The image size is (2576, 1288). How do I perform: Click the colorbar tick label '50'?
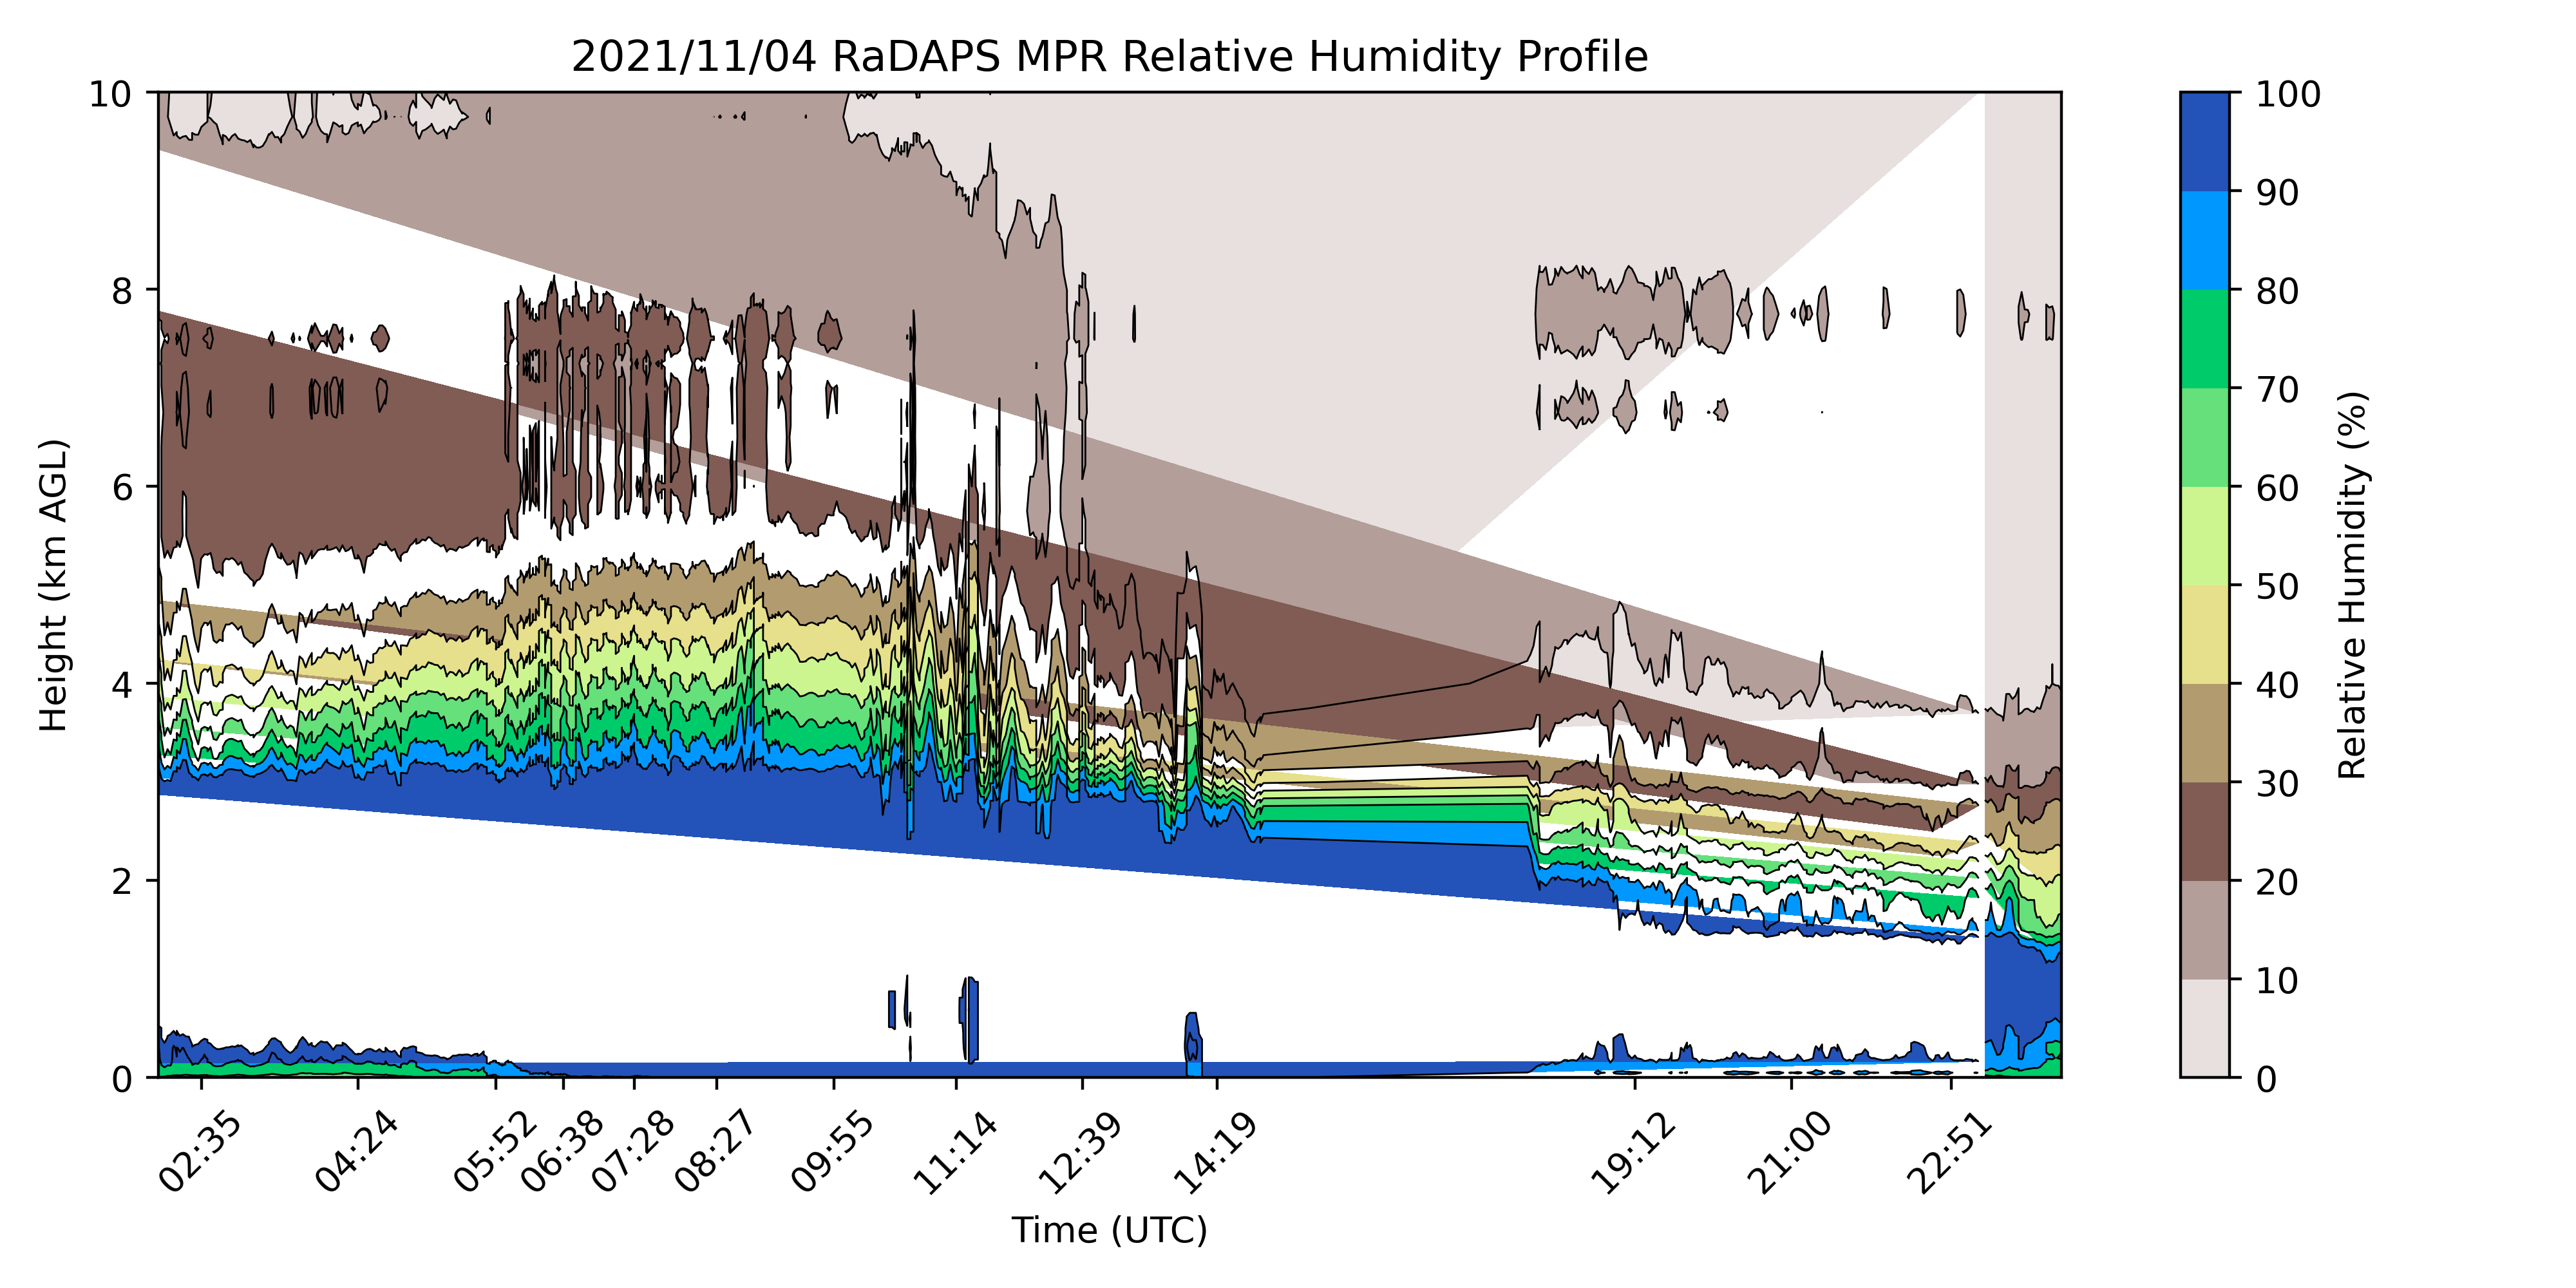pos(2278,586)
